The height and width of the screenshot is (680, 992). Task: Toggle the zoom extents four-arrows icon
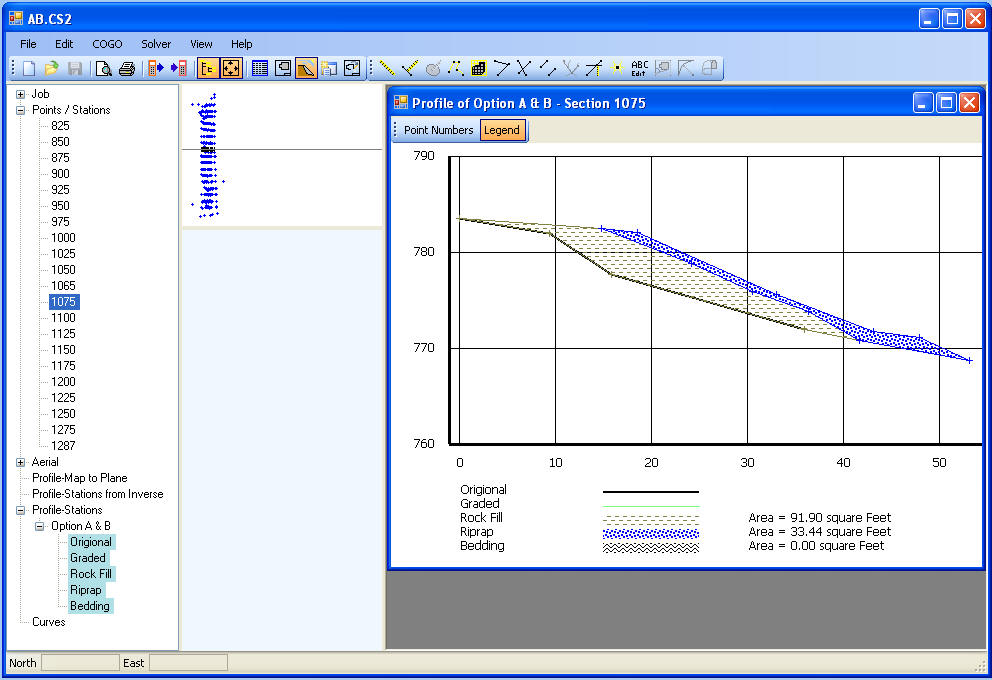pos(231,68)
